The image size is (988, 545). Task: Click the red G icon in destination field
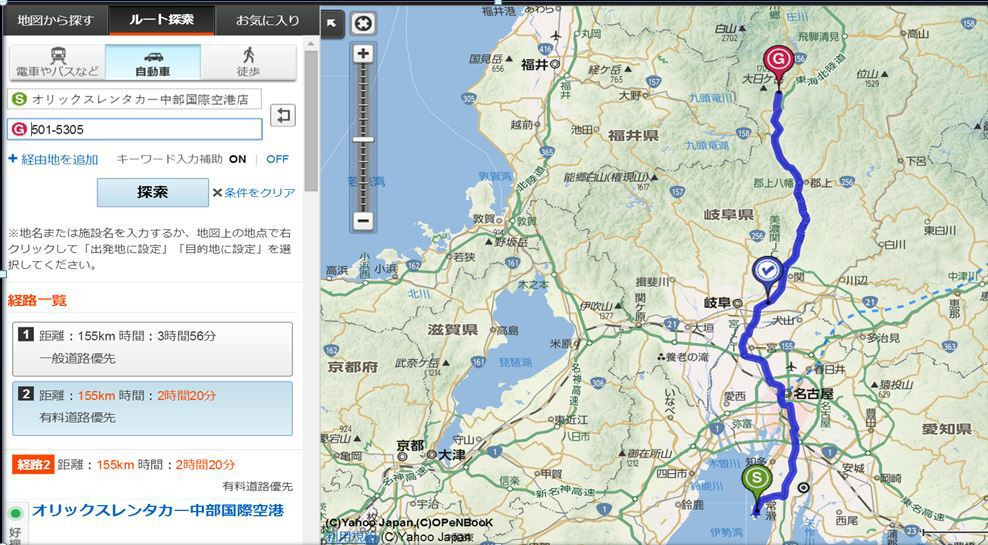point(19,129)
